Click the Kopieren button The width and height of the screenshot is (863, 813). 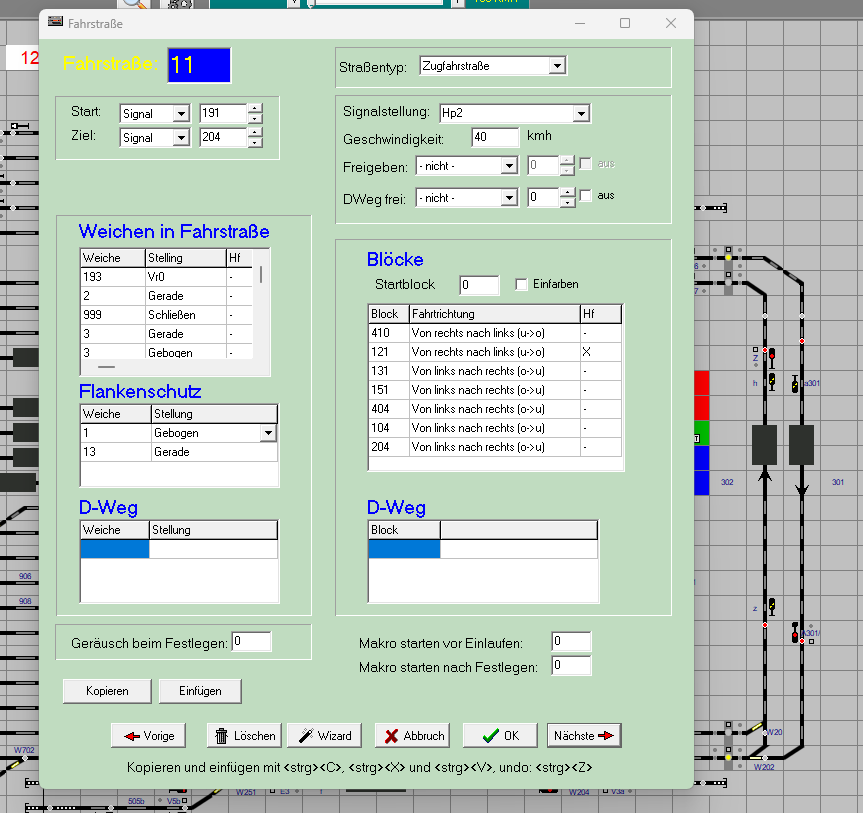pyautogui.click(x=108, y=691)
